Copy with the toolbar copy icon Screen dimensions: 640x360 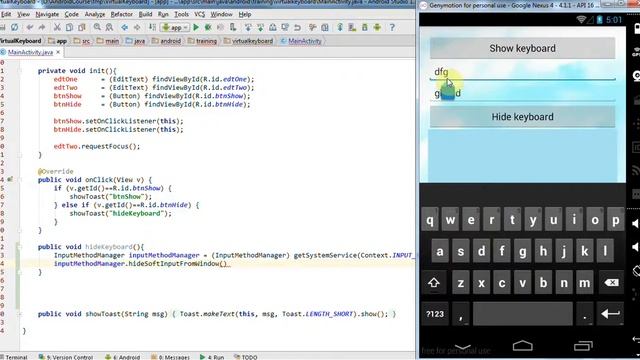(69, 27)
